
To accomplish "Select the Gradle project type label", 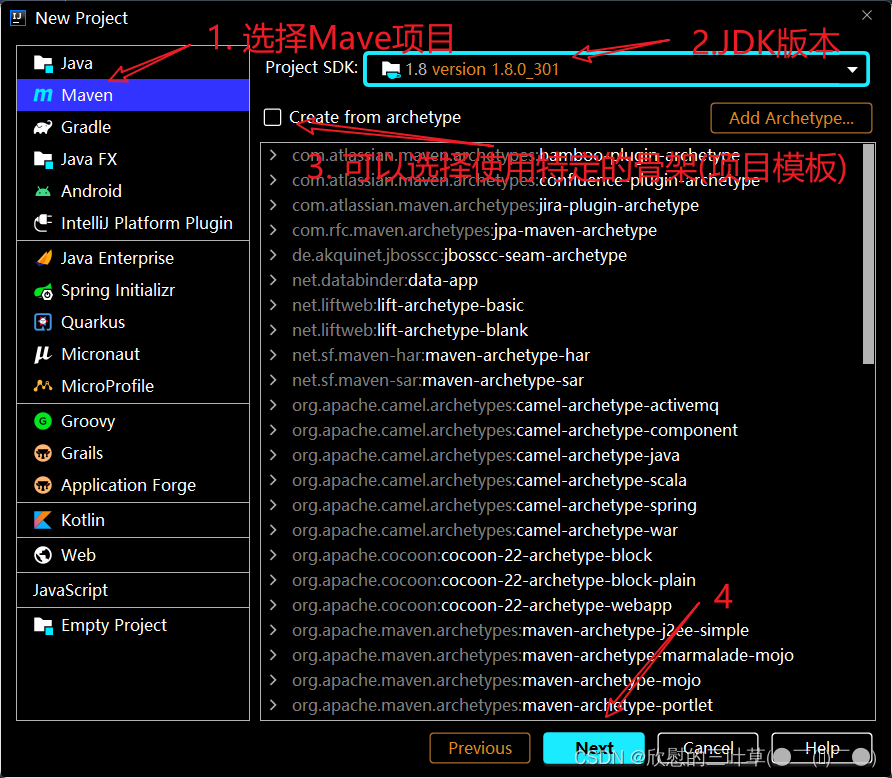I will tap(86, 127).
